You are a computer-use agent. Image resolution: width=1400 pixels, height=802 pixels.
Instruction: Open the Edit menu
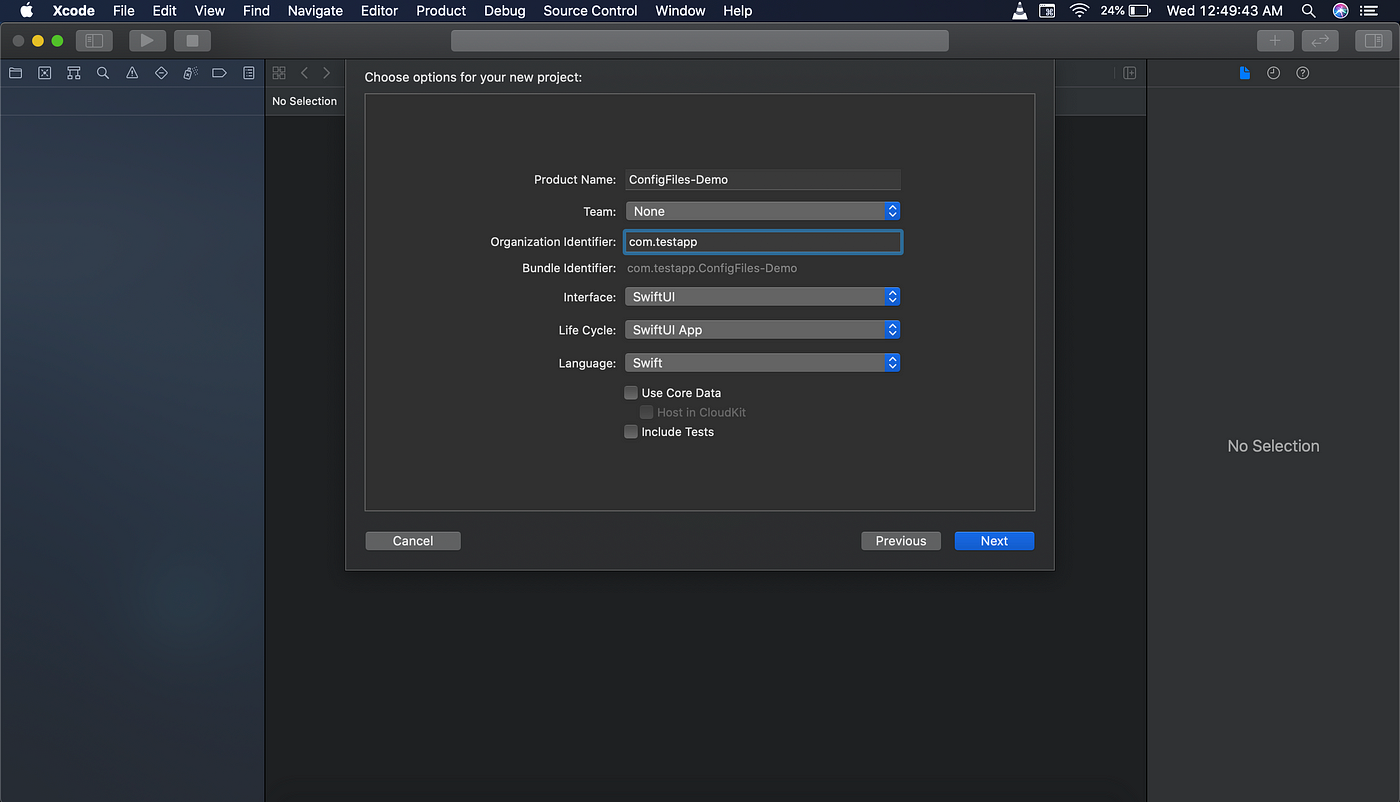(x=164, y=11)
